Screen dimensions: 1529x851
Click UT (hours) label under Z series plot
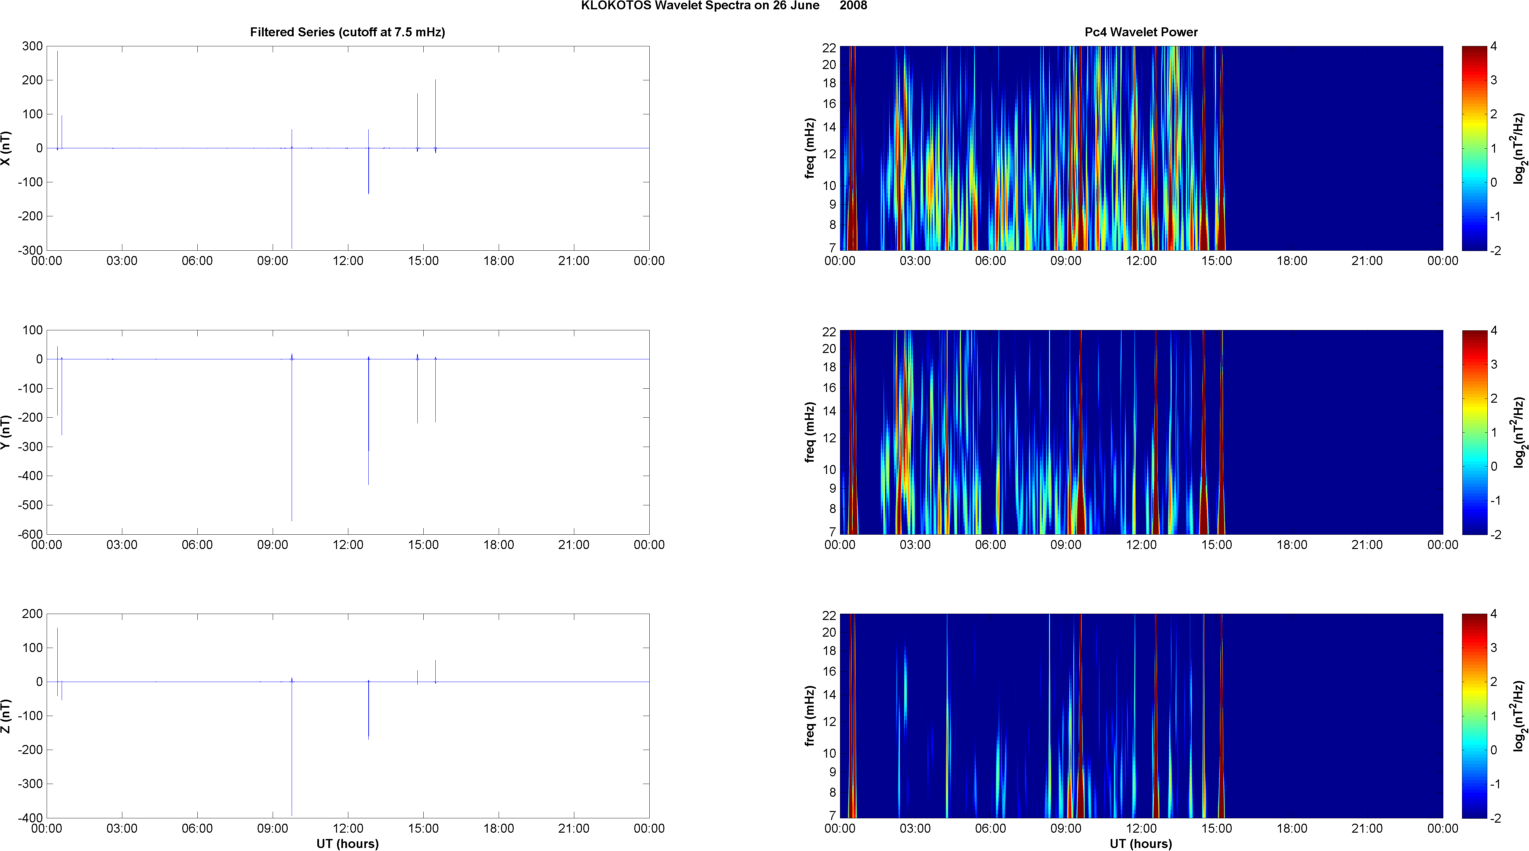[x=347, y=844]
